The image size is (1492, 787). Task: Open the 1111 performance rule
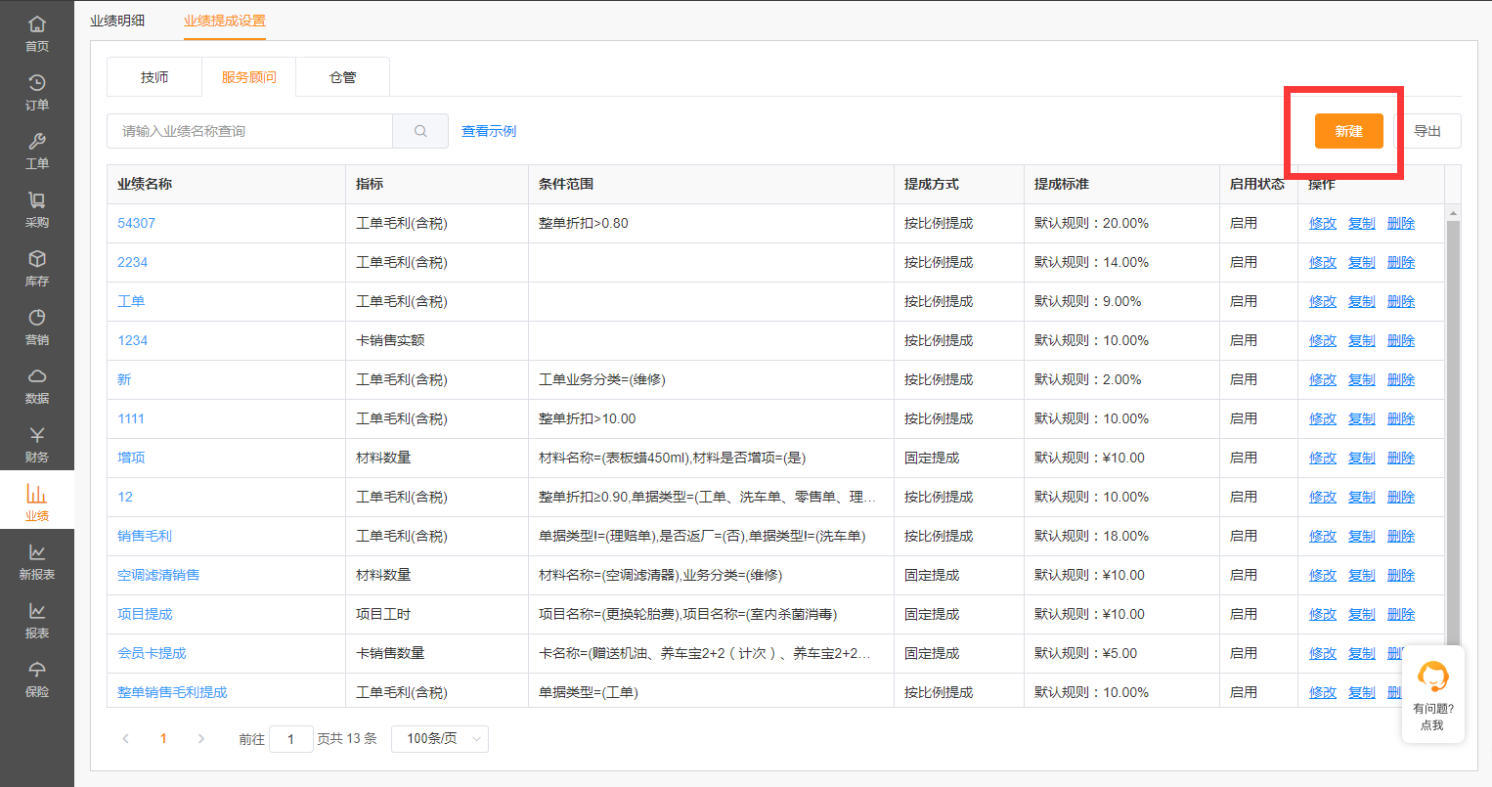(x=131, y=418)
